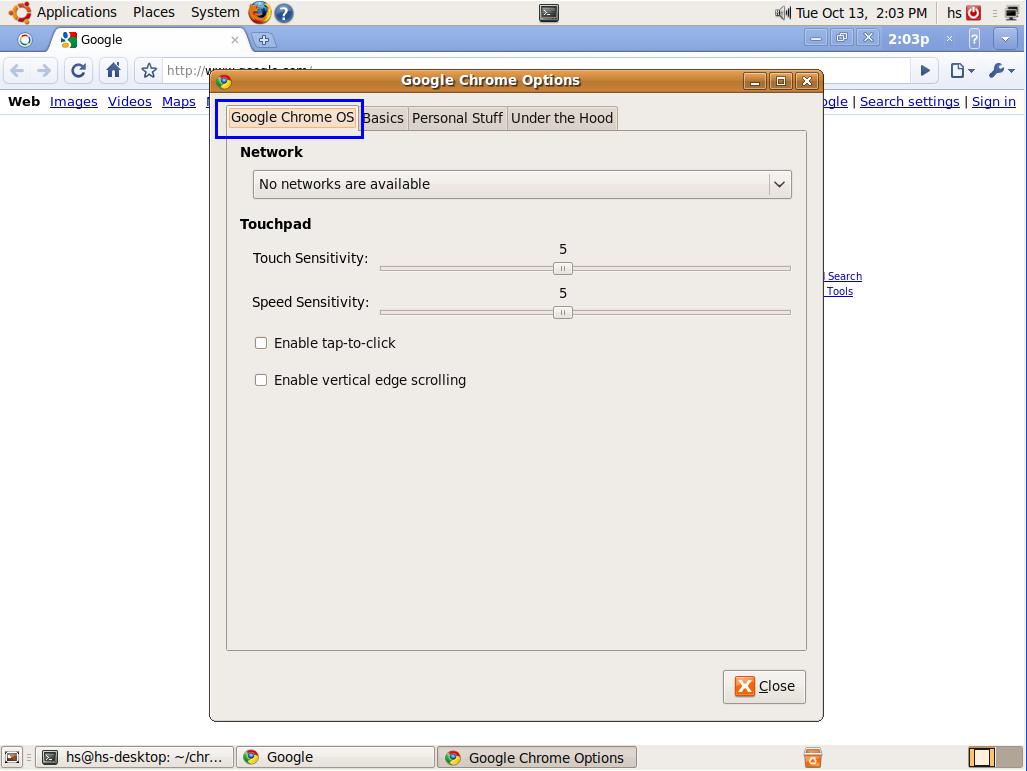Click the show desktop icon in bottom panel
The height and width of the screenshot is (771, 1027).
click(x=12, y=757)
